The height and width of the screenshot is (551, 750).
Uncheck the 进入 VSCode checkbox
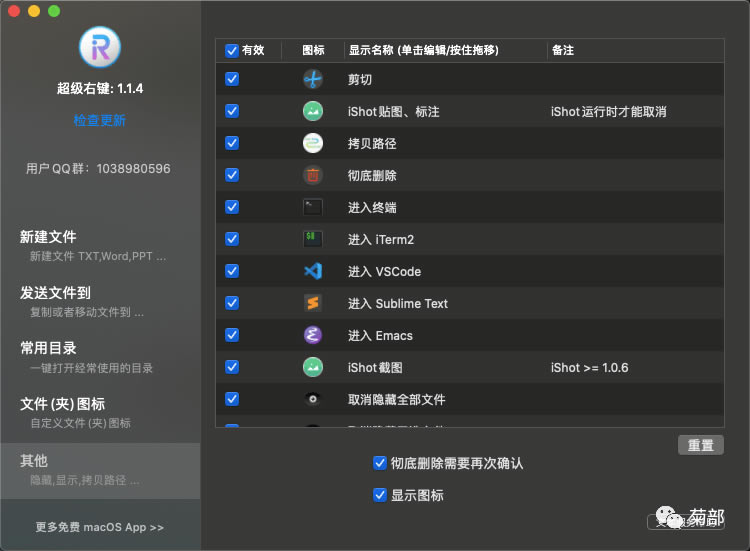pyautogui.click(x=232, y=271)
